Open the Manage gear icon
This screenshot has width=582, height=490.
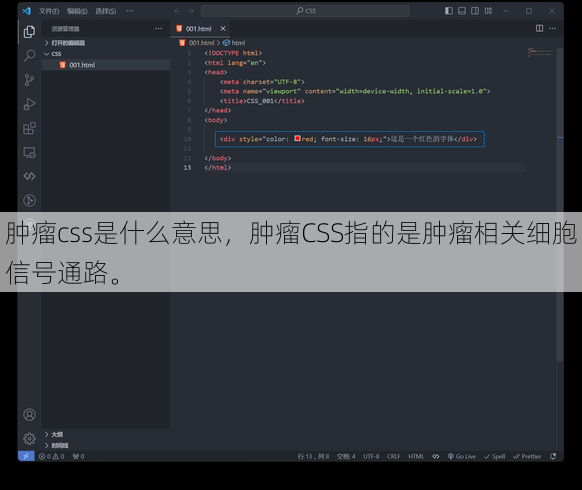click(29, 439)
